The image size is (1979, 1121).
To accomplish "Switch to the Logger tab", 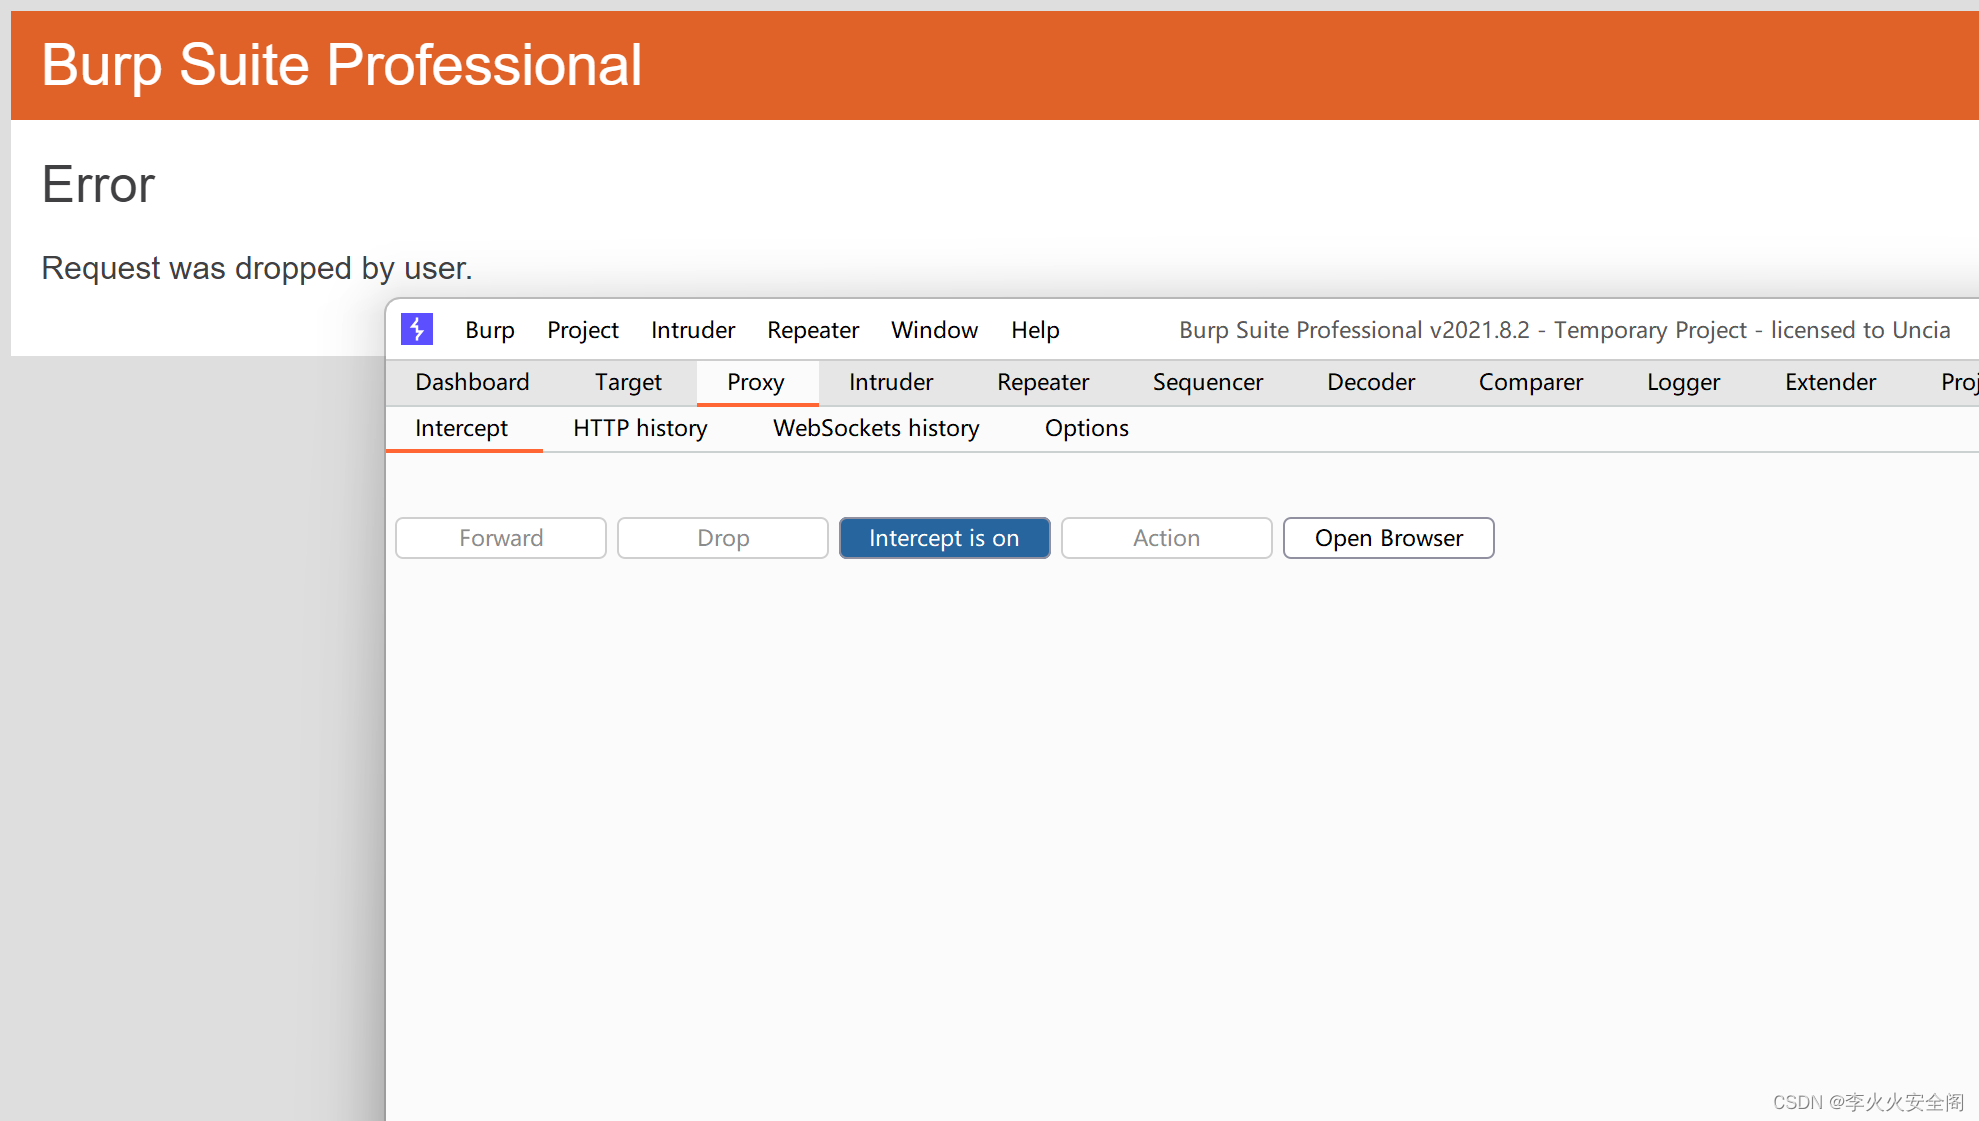I will [x=1684, y=382].
